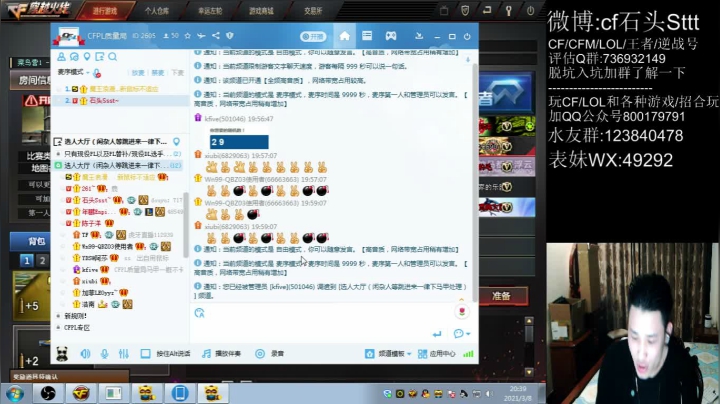Open the gamepad games icon in YY header
Image resolution: width=720 pixels, height=404 pixels.
(391, 36)
